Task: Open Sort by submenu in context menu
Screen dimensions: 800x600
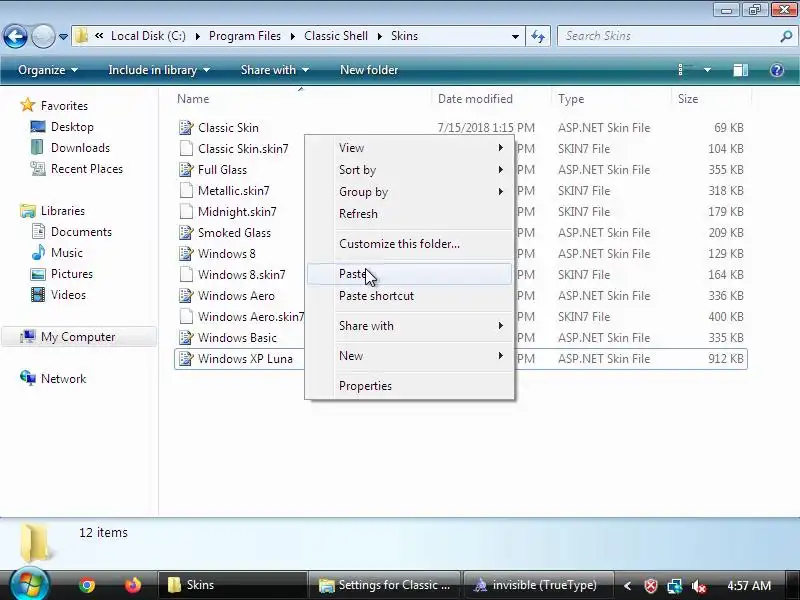Action: (x=409, y=170)
